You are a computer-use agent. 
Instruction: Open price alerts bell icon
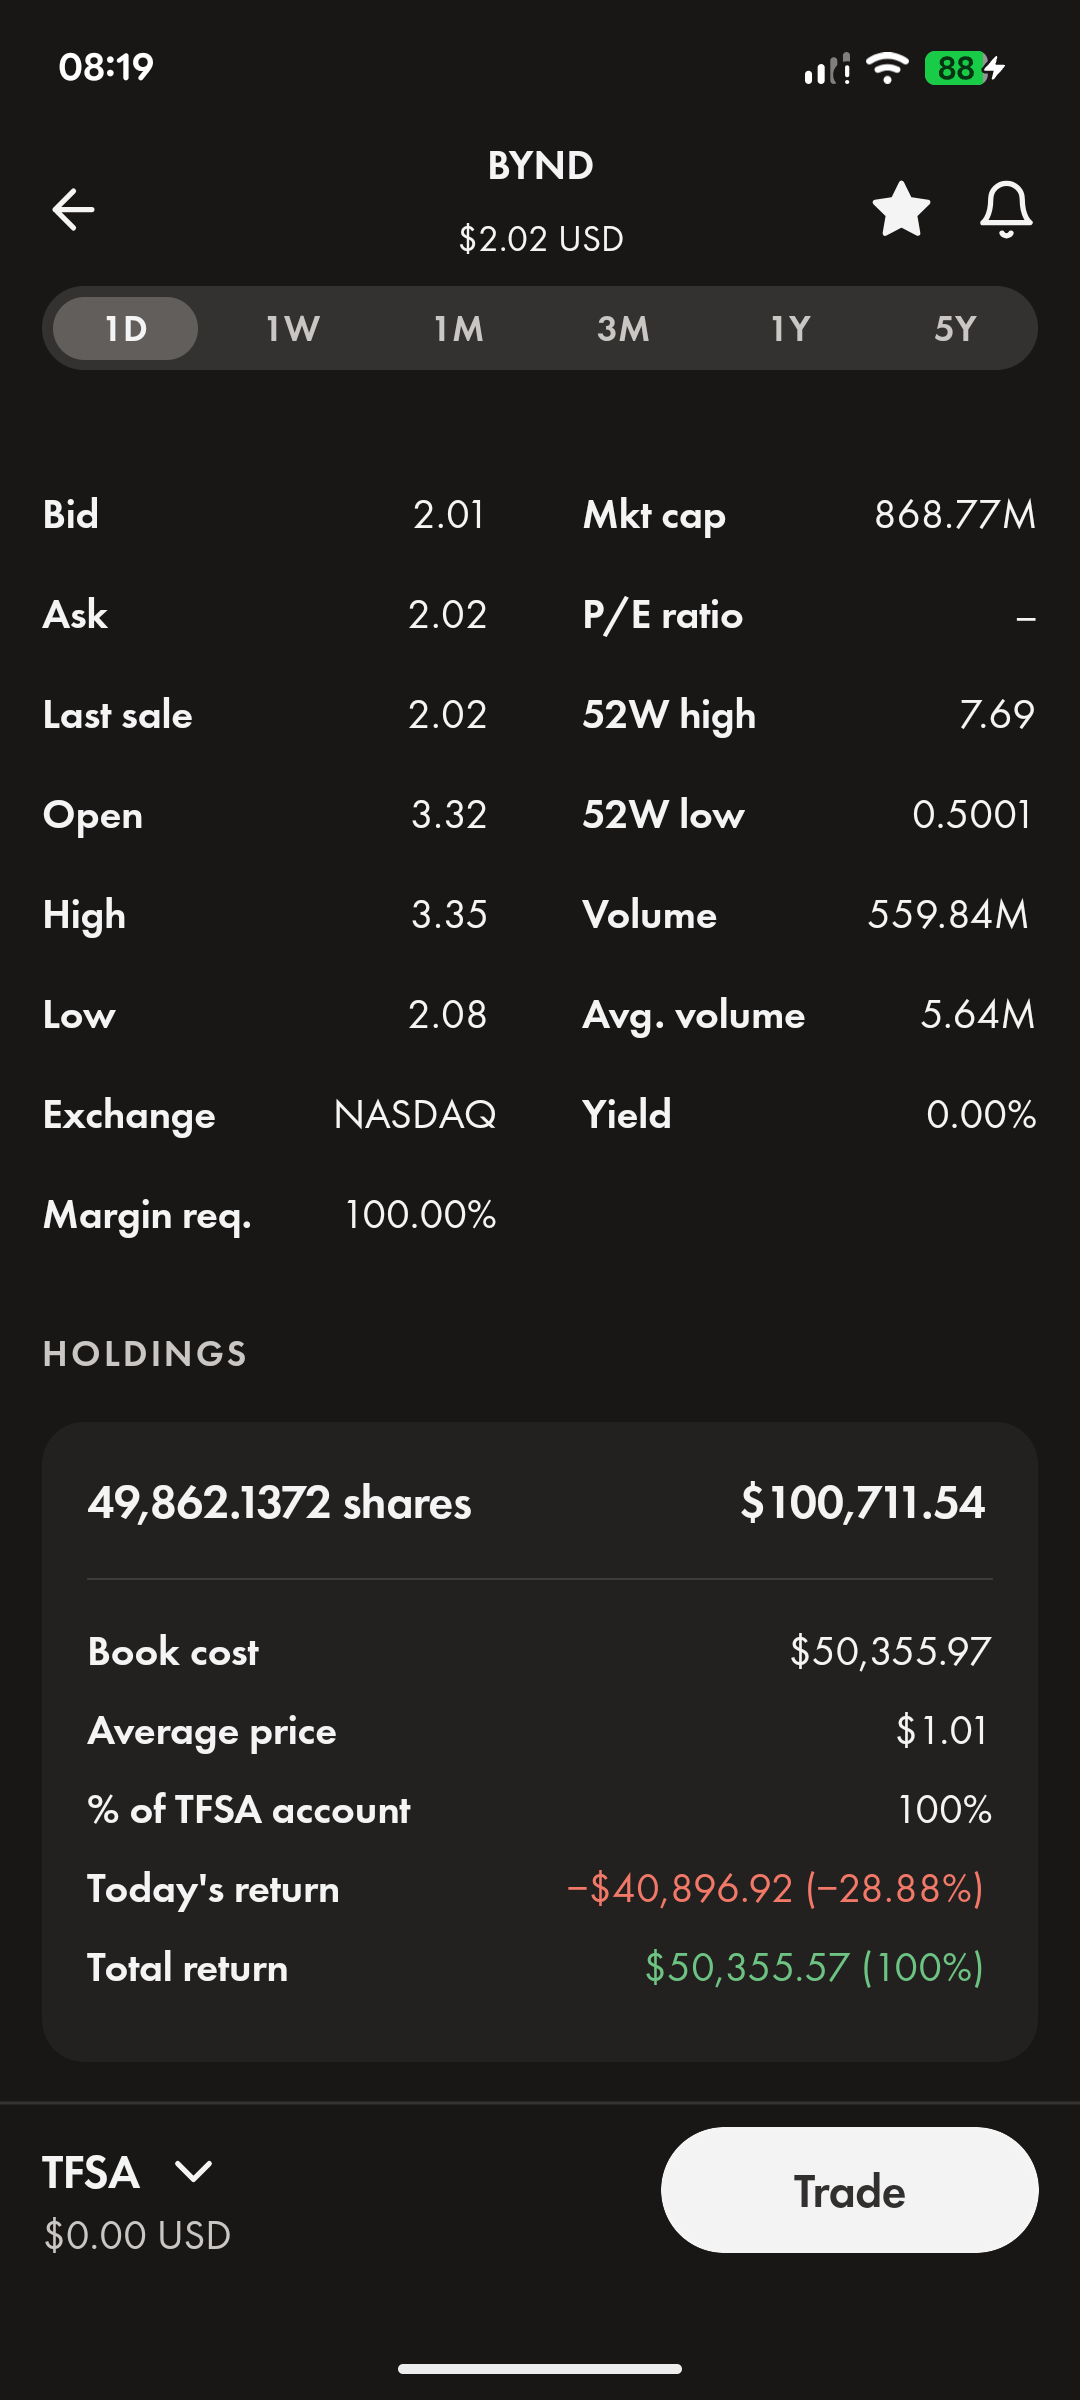(x=1005, y=210)
